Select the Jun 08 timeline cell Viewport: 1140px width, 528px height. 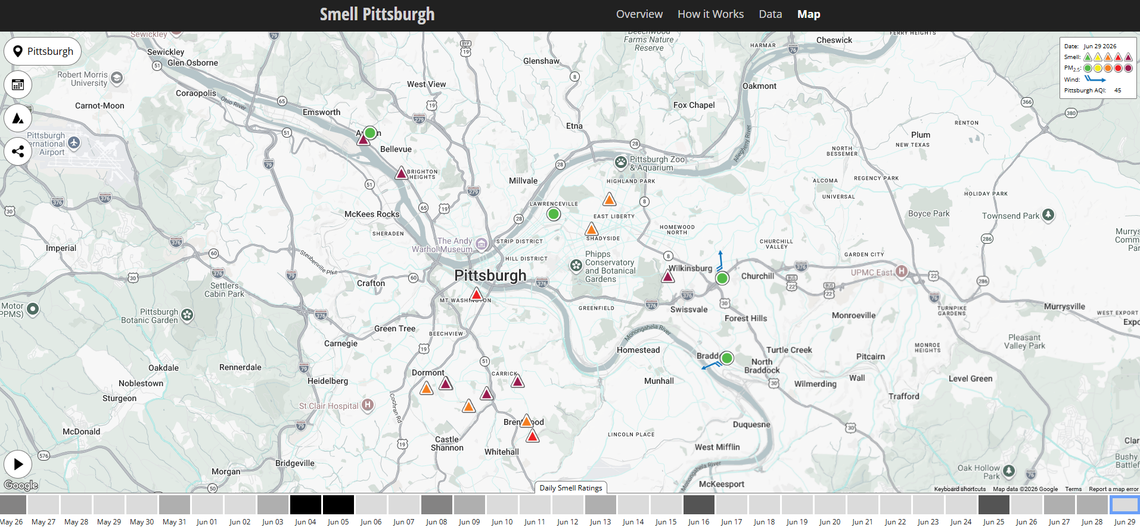click(436, 505)
